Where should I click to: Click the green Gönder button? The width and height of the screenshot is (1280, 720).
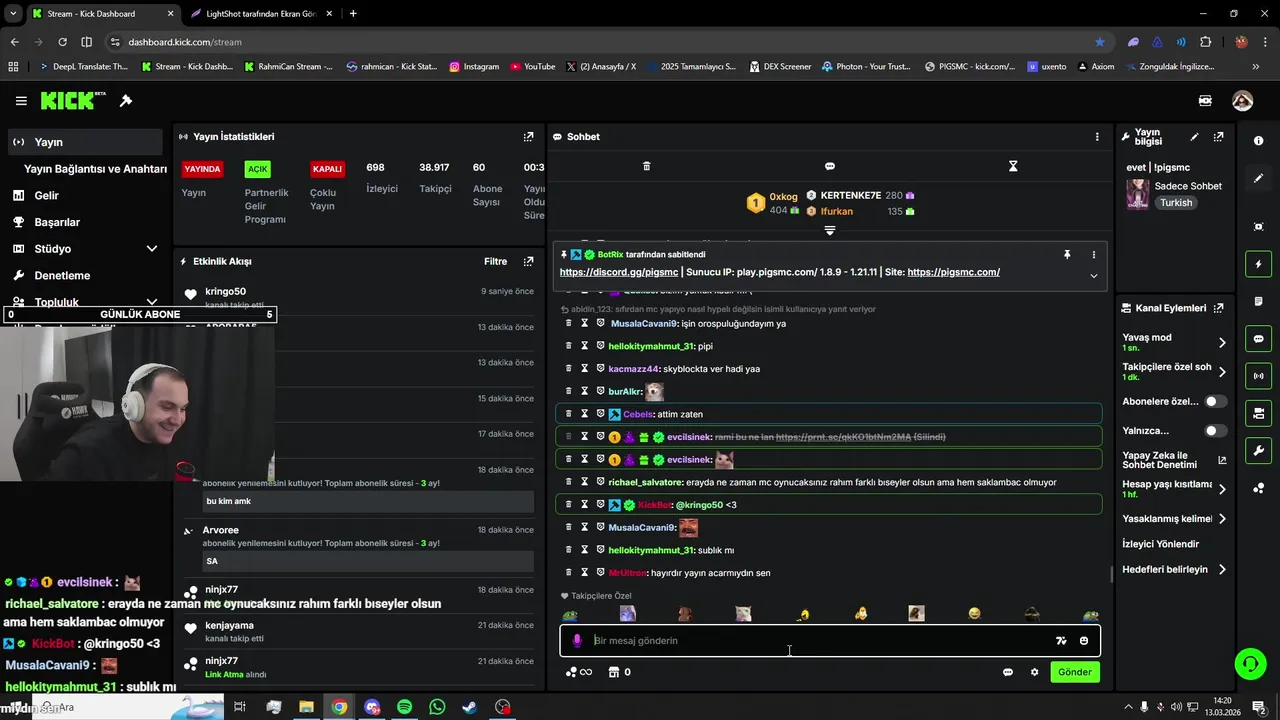click(x=1075, y=672)
